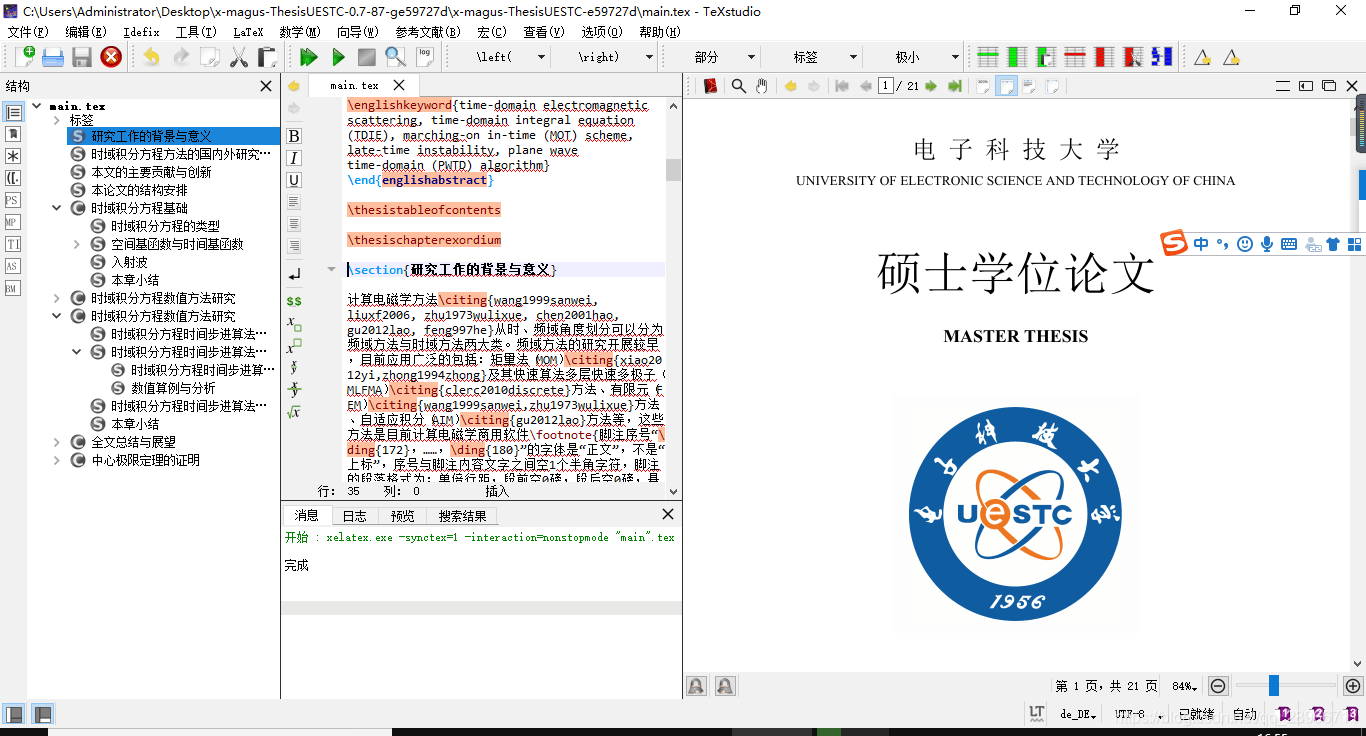The height and width of the screenshot is (736, 1366).
Task: Click the Stop compile square icon
Action: click(367, 57)
